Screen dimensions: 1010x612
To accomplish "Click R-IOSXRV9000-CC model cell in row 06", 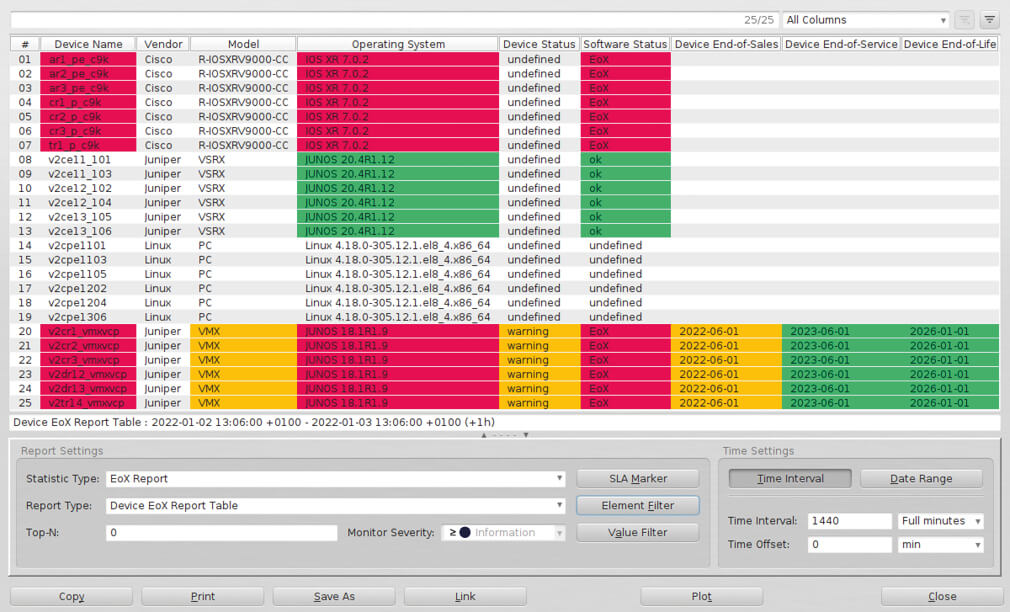I will point(243,131).
